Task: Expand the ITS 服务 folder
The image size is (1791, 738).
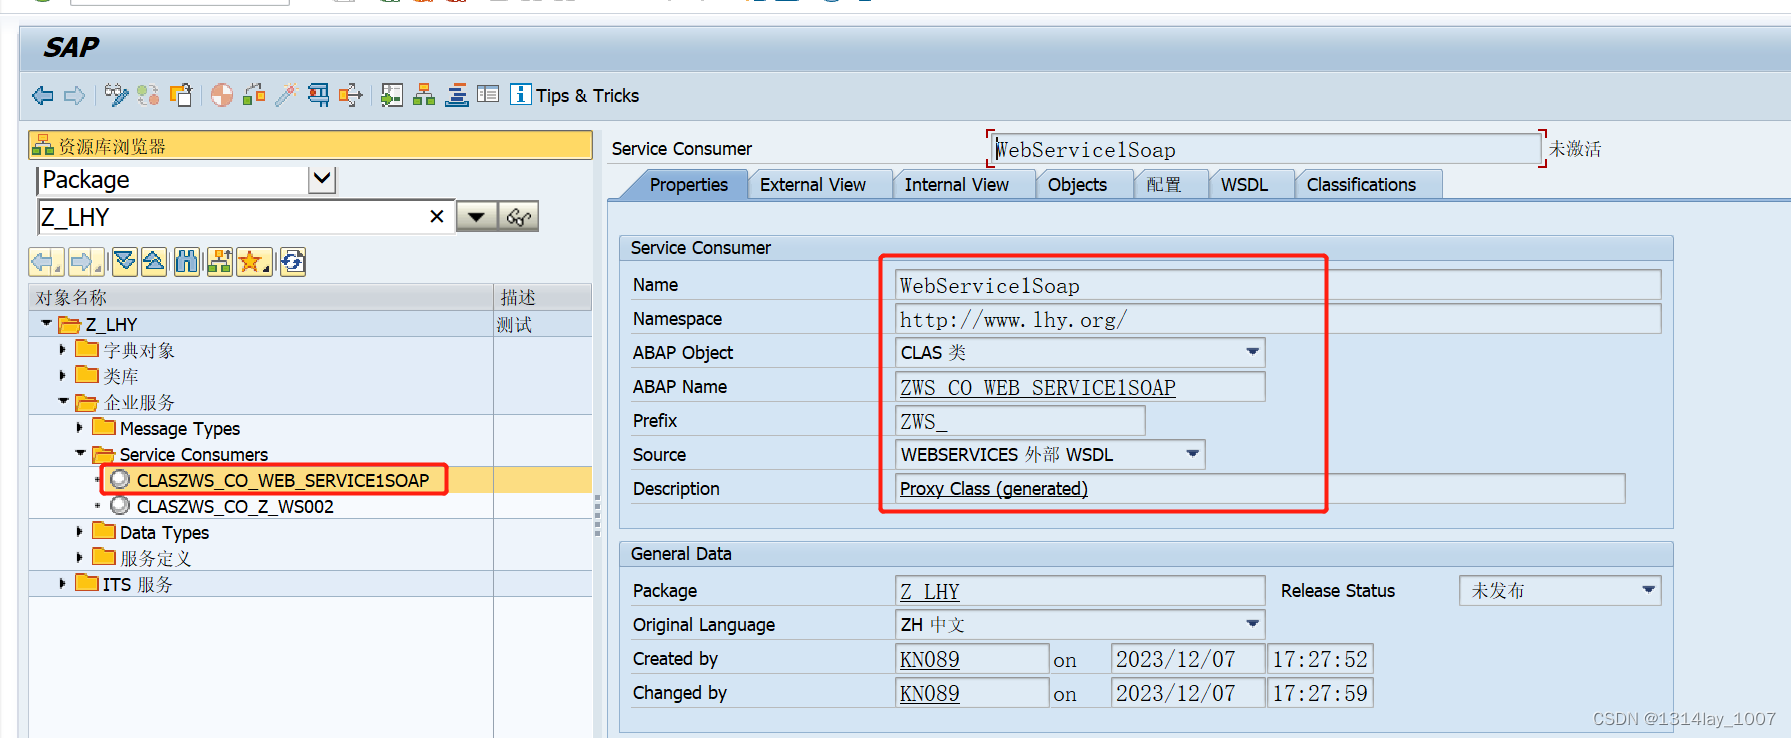Action: click(63, 583)
